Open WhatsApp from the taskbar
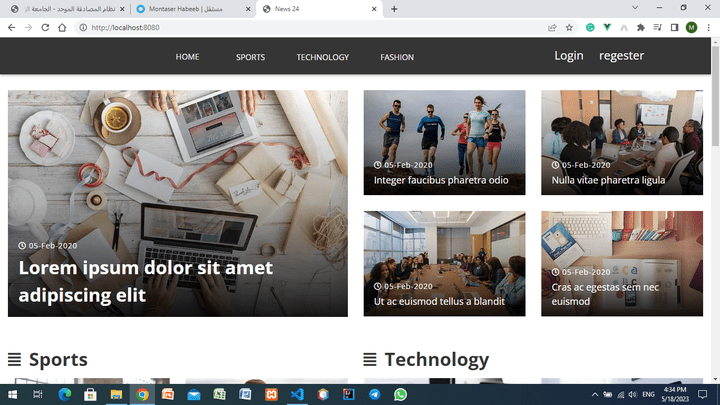Viewport: 720px width, 405px height. click(x=400, y=394)
